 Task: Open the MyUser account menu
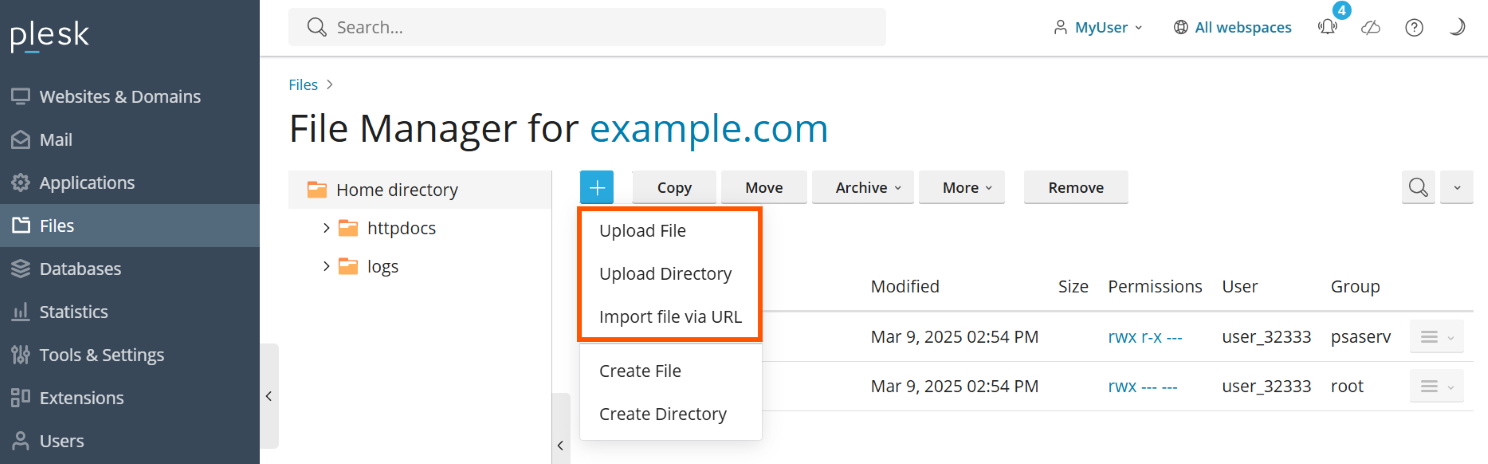[x=1098, y=28]
